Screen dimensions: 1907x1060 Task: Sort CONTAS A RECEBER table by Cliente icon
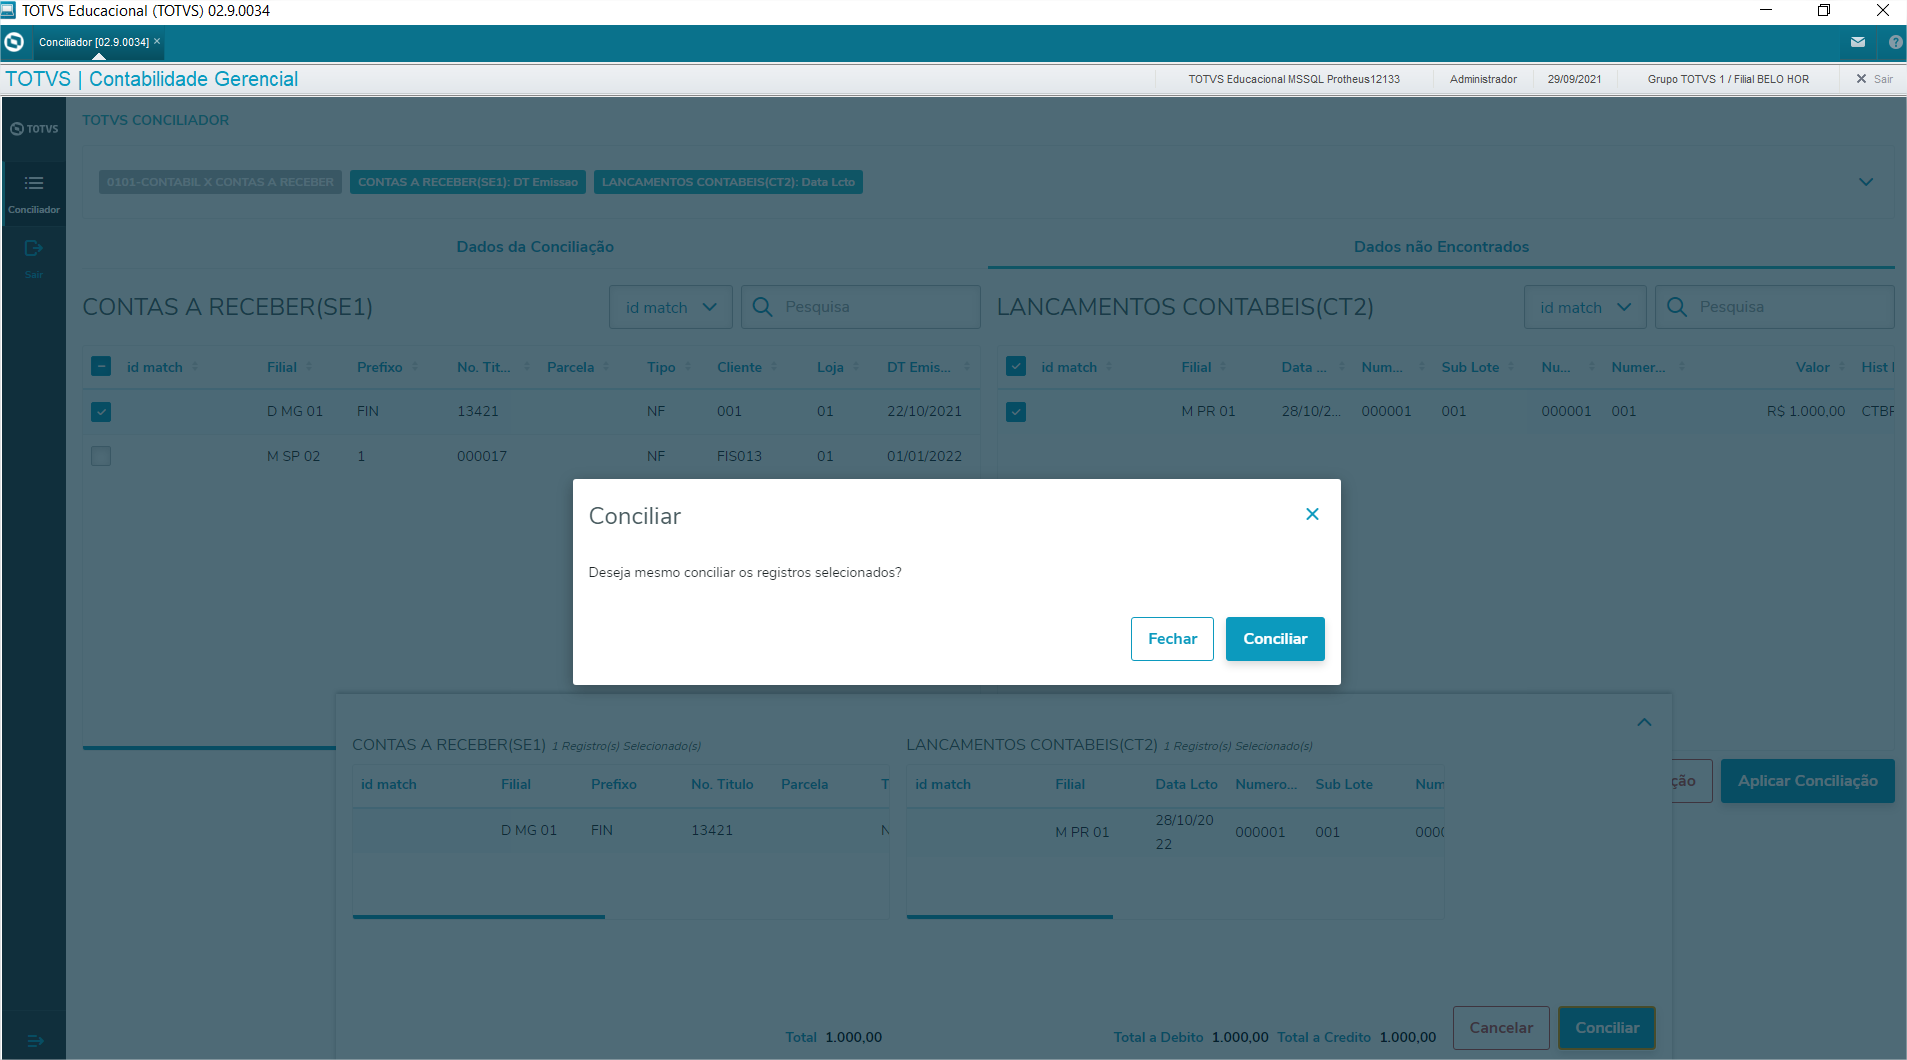pyautogui.click(x=774, y=367)
